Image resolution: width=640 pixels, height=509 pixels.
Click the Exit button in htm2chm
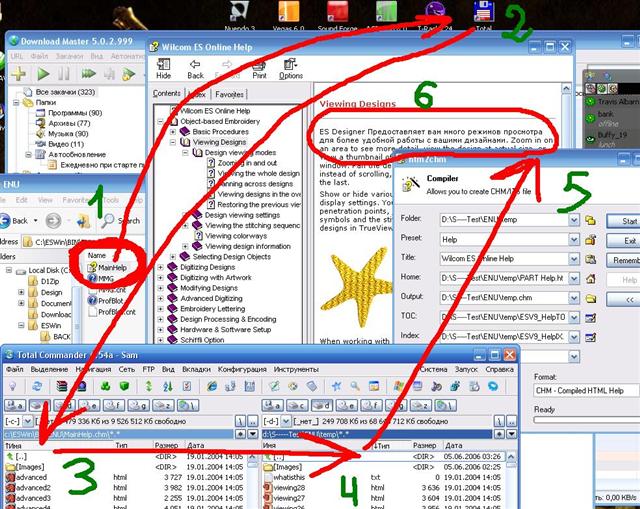pos(623,240)
